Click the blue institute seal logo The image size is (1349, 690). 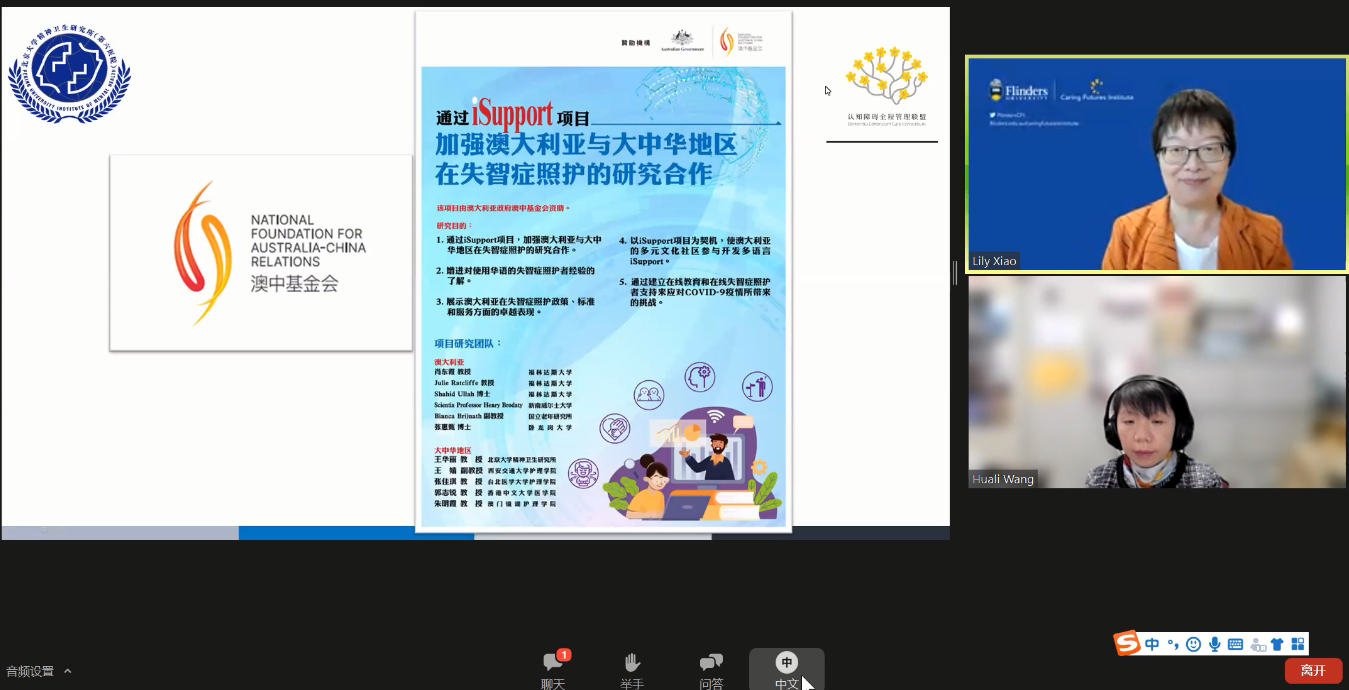pos(69,73)
